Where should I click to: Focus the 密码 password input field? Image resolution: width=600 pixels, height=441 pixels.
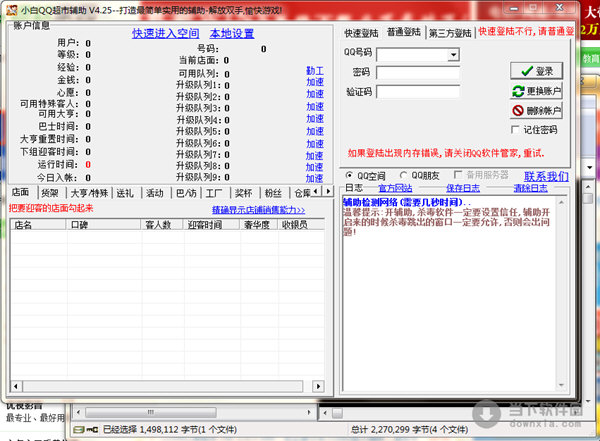pyautogui.click(x=418, y=72)
